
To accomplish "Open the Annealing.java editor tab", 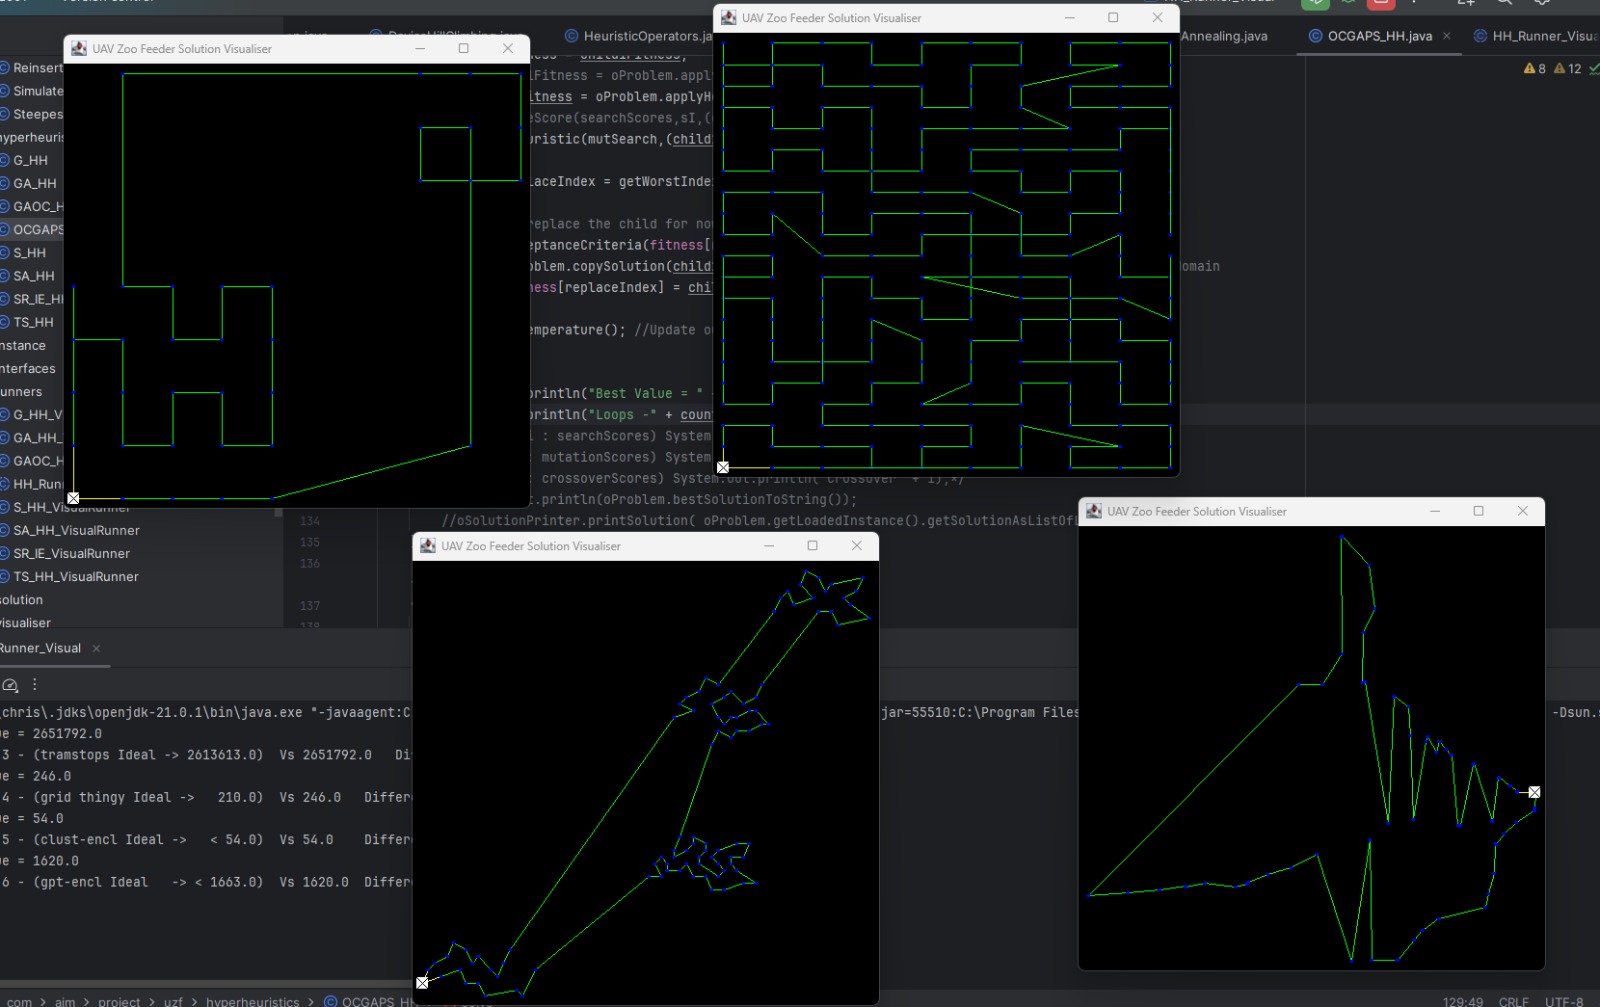I will point(1223,36).
